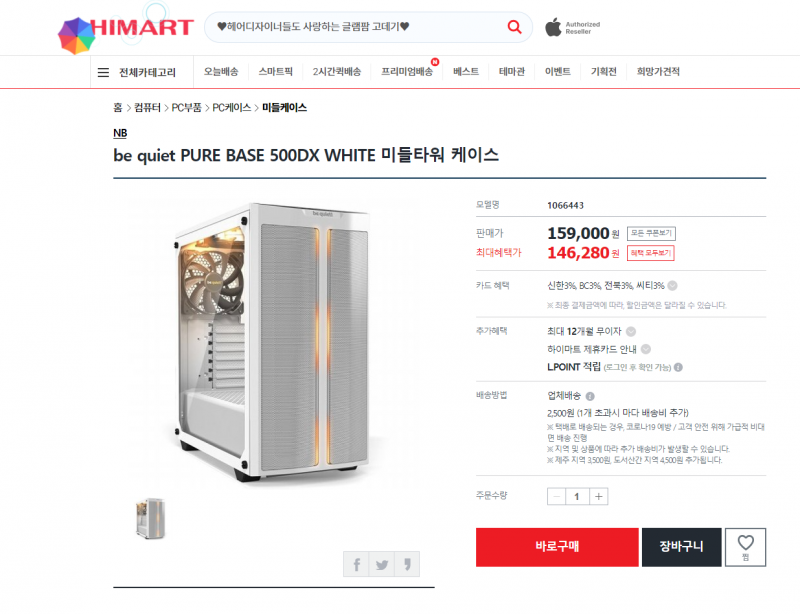Decrease order quantity with minus button
The image size is (800, 614).
tap(557, 496)
